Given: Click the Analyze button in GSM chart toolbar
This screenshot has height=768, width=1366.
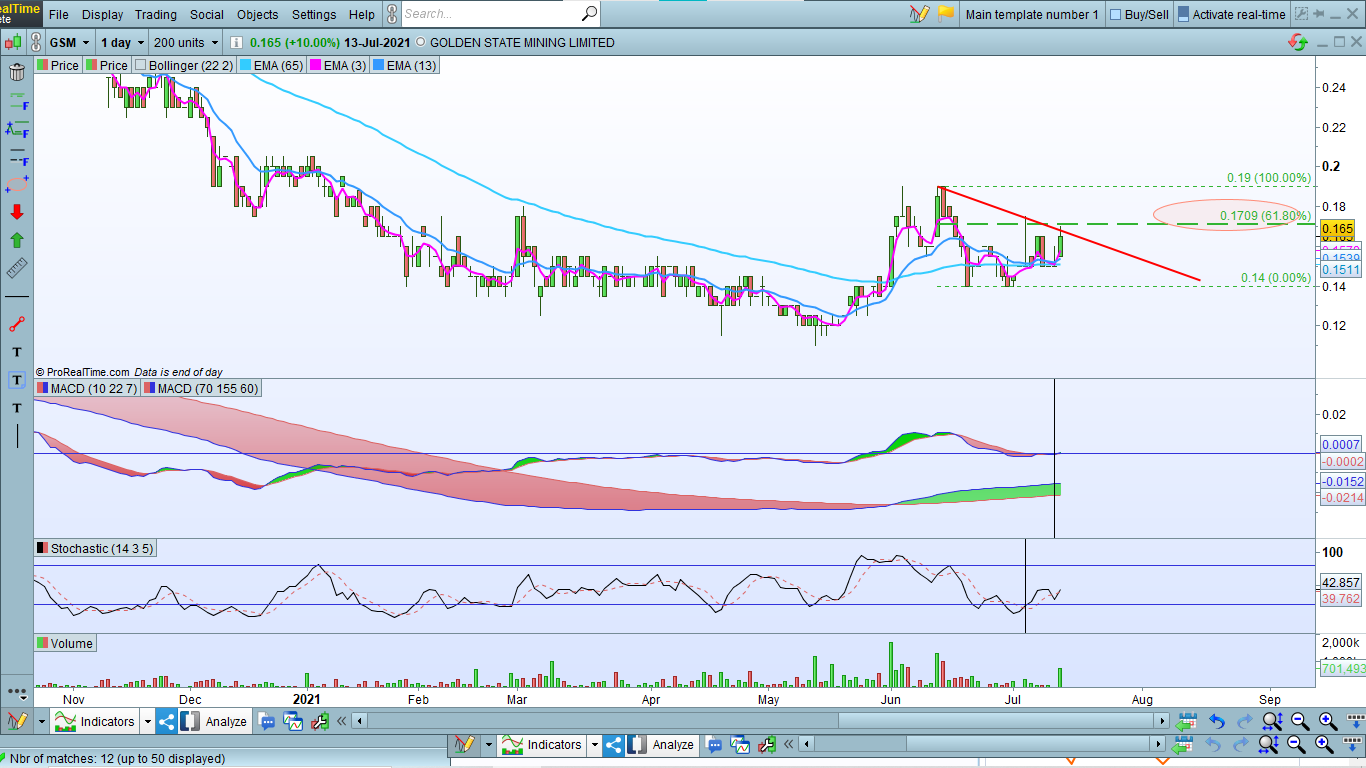Looking at the screenshot, I should 216,721.
